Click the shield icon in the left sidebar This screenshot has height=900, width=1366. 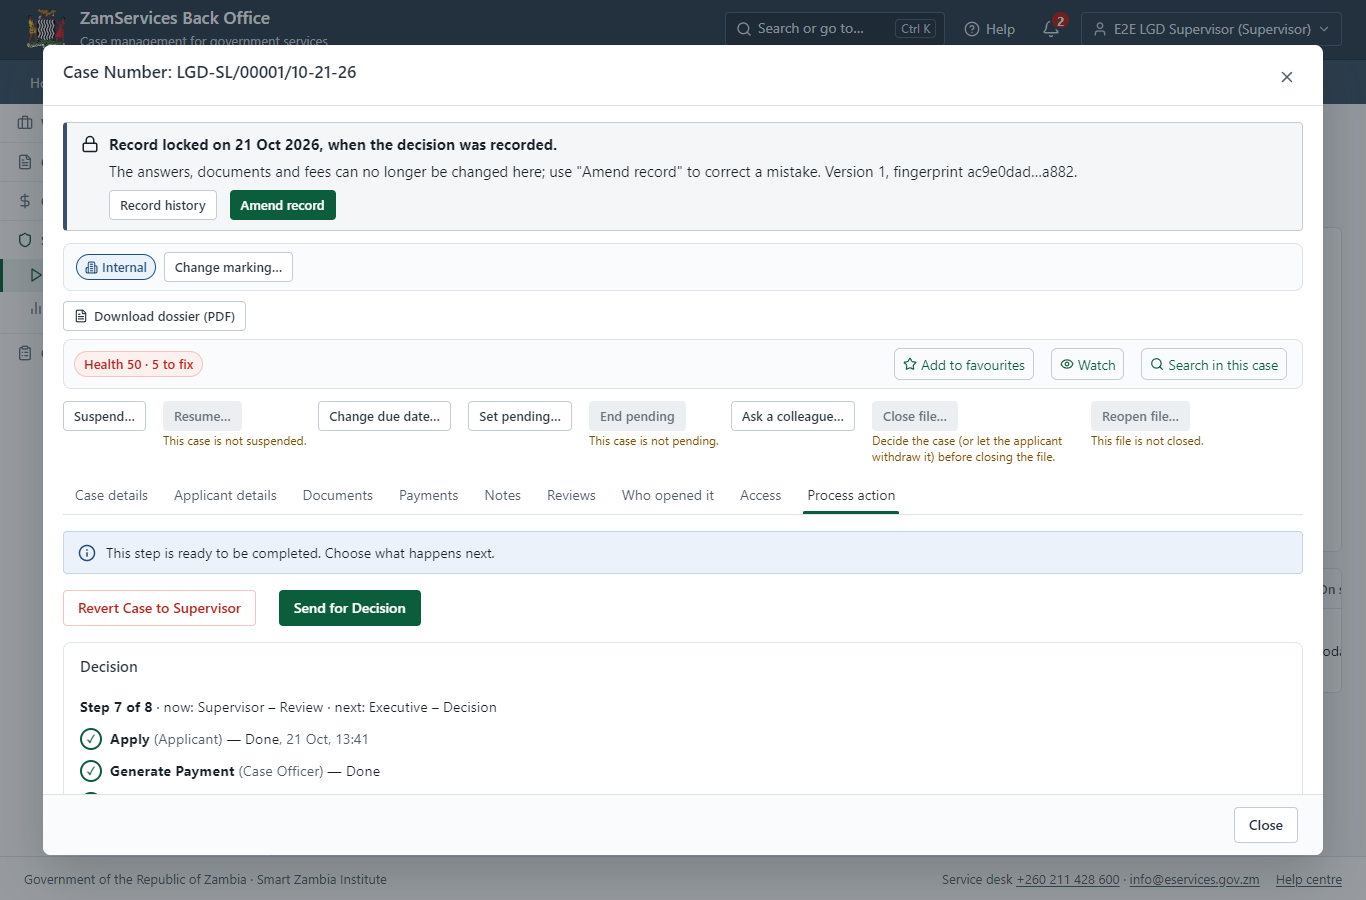point(25,240)
